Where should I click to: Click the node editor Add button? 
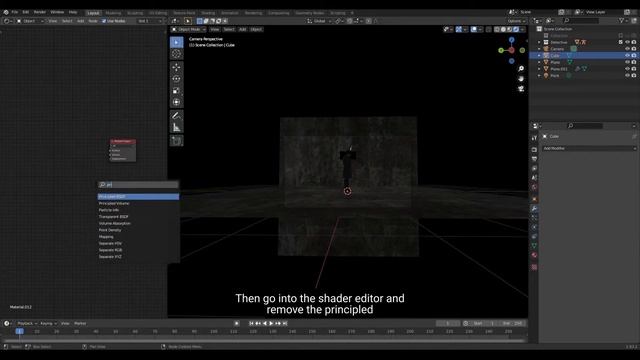click(80, 21)
